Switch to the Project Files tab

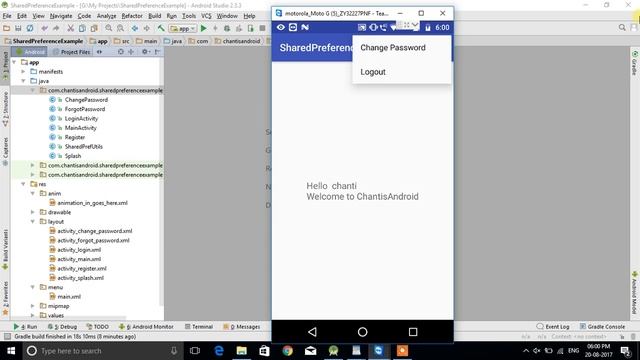71,52
